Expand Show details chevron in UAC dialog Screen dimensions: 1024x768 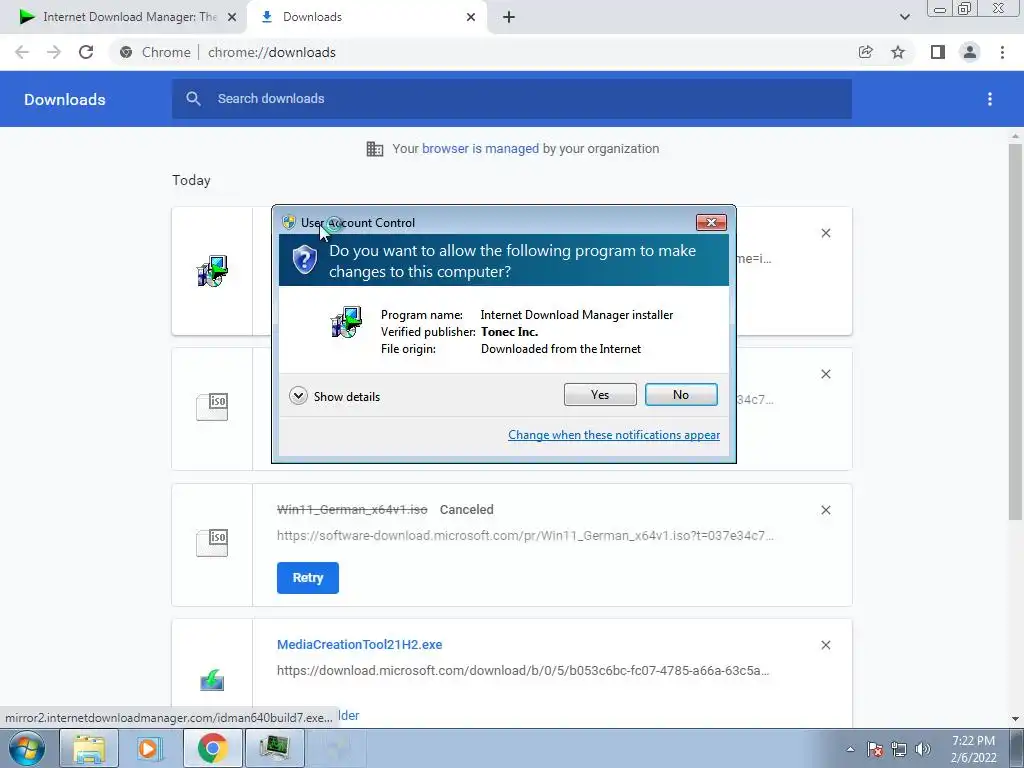298,396
